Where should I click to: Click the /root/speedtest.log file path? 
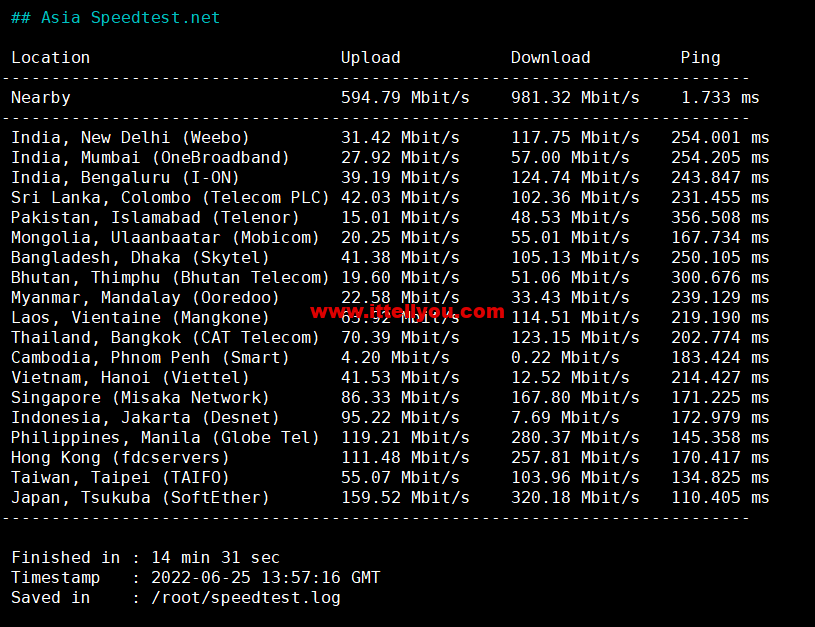tap(245, 598)
